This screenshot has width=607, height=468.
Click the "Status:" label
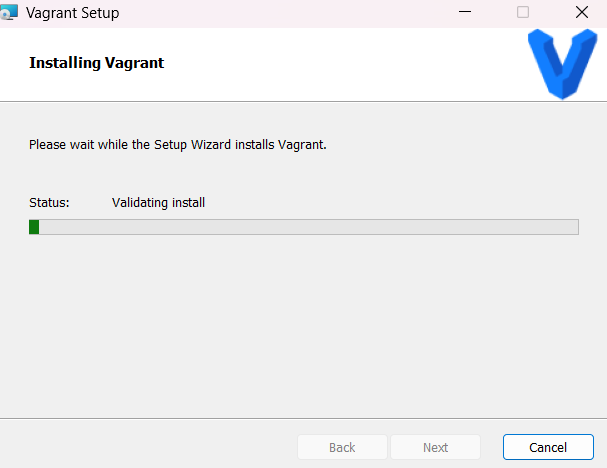pyautogui.click(x=49, y=202)
